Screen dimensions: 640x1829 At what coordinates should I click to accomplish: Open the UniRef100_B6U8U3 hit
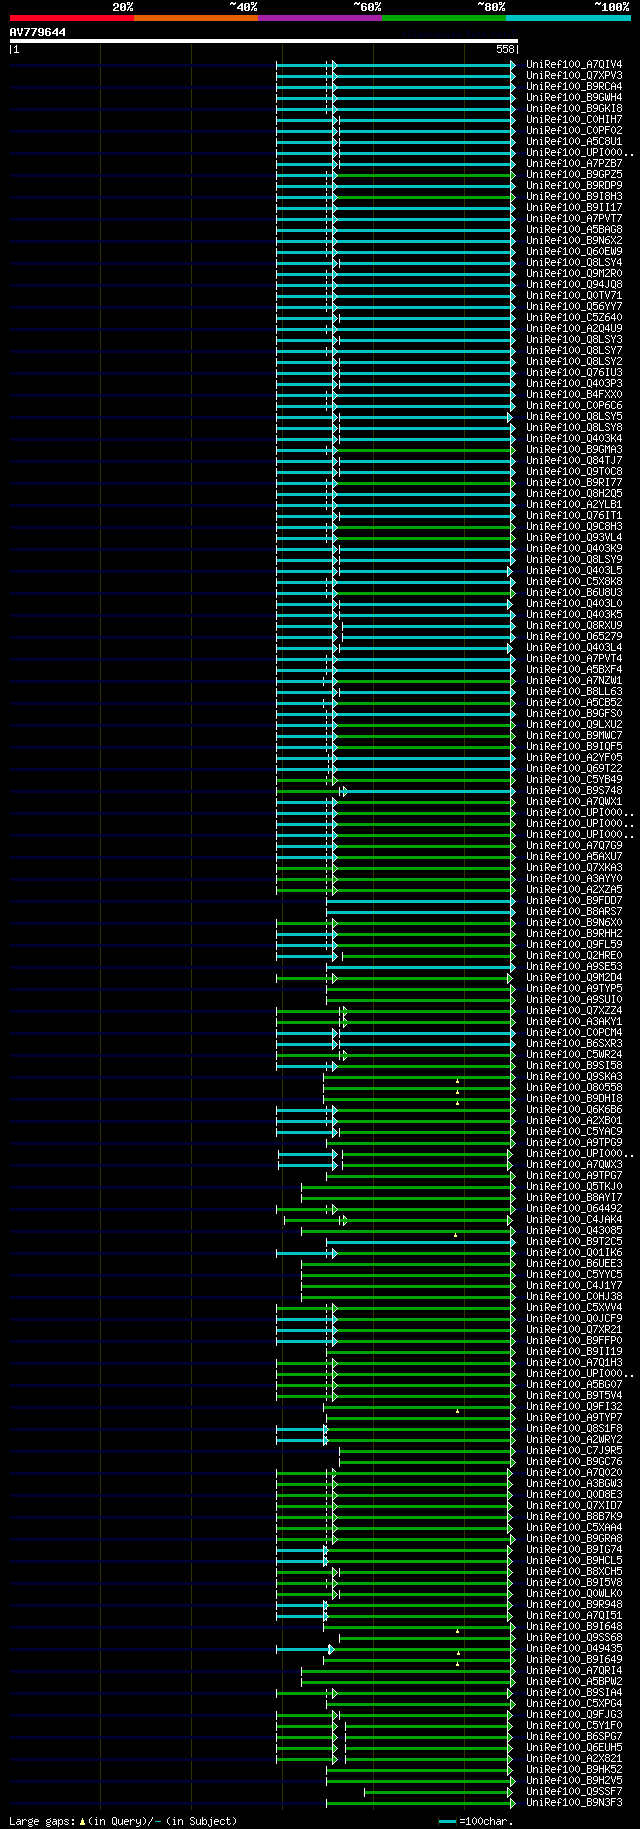[x=574, y=592]
